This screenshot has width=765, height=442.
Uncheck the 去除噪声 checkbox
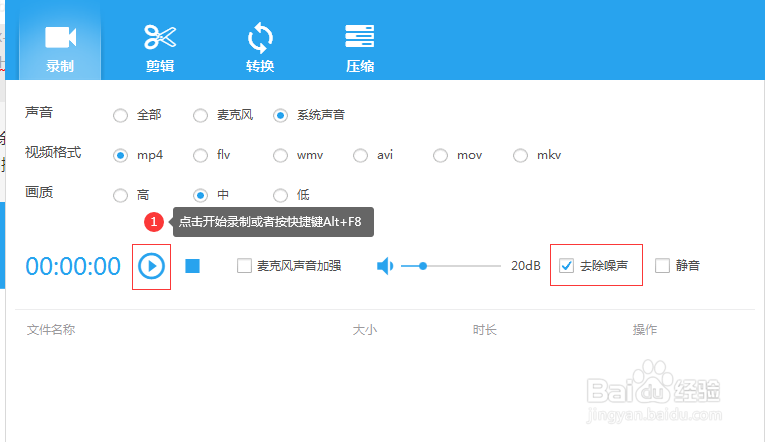[x=566, y=266]
